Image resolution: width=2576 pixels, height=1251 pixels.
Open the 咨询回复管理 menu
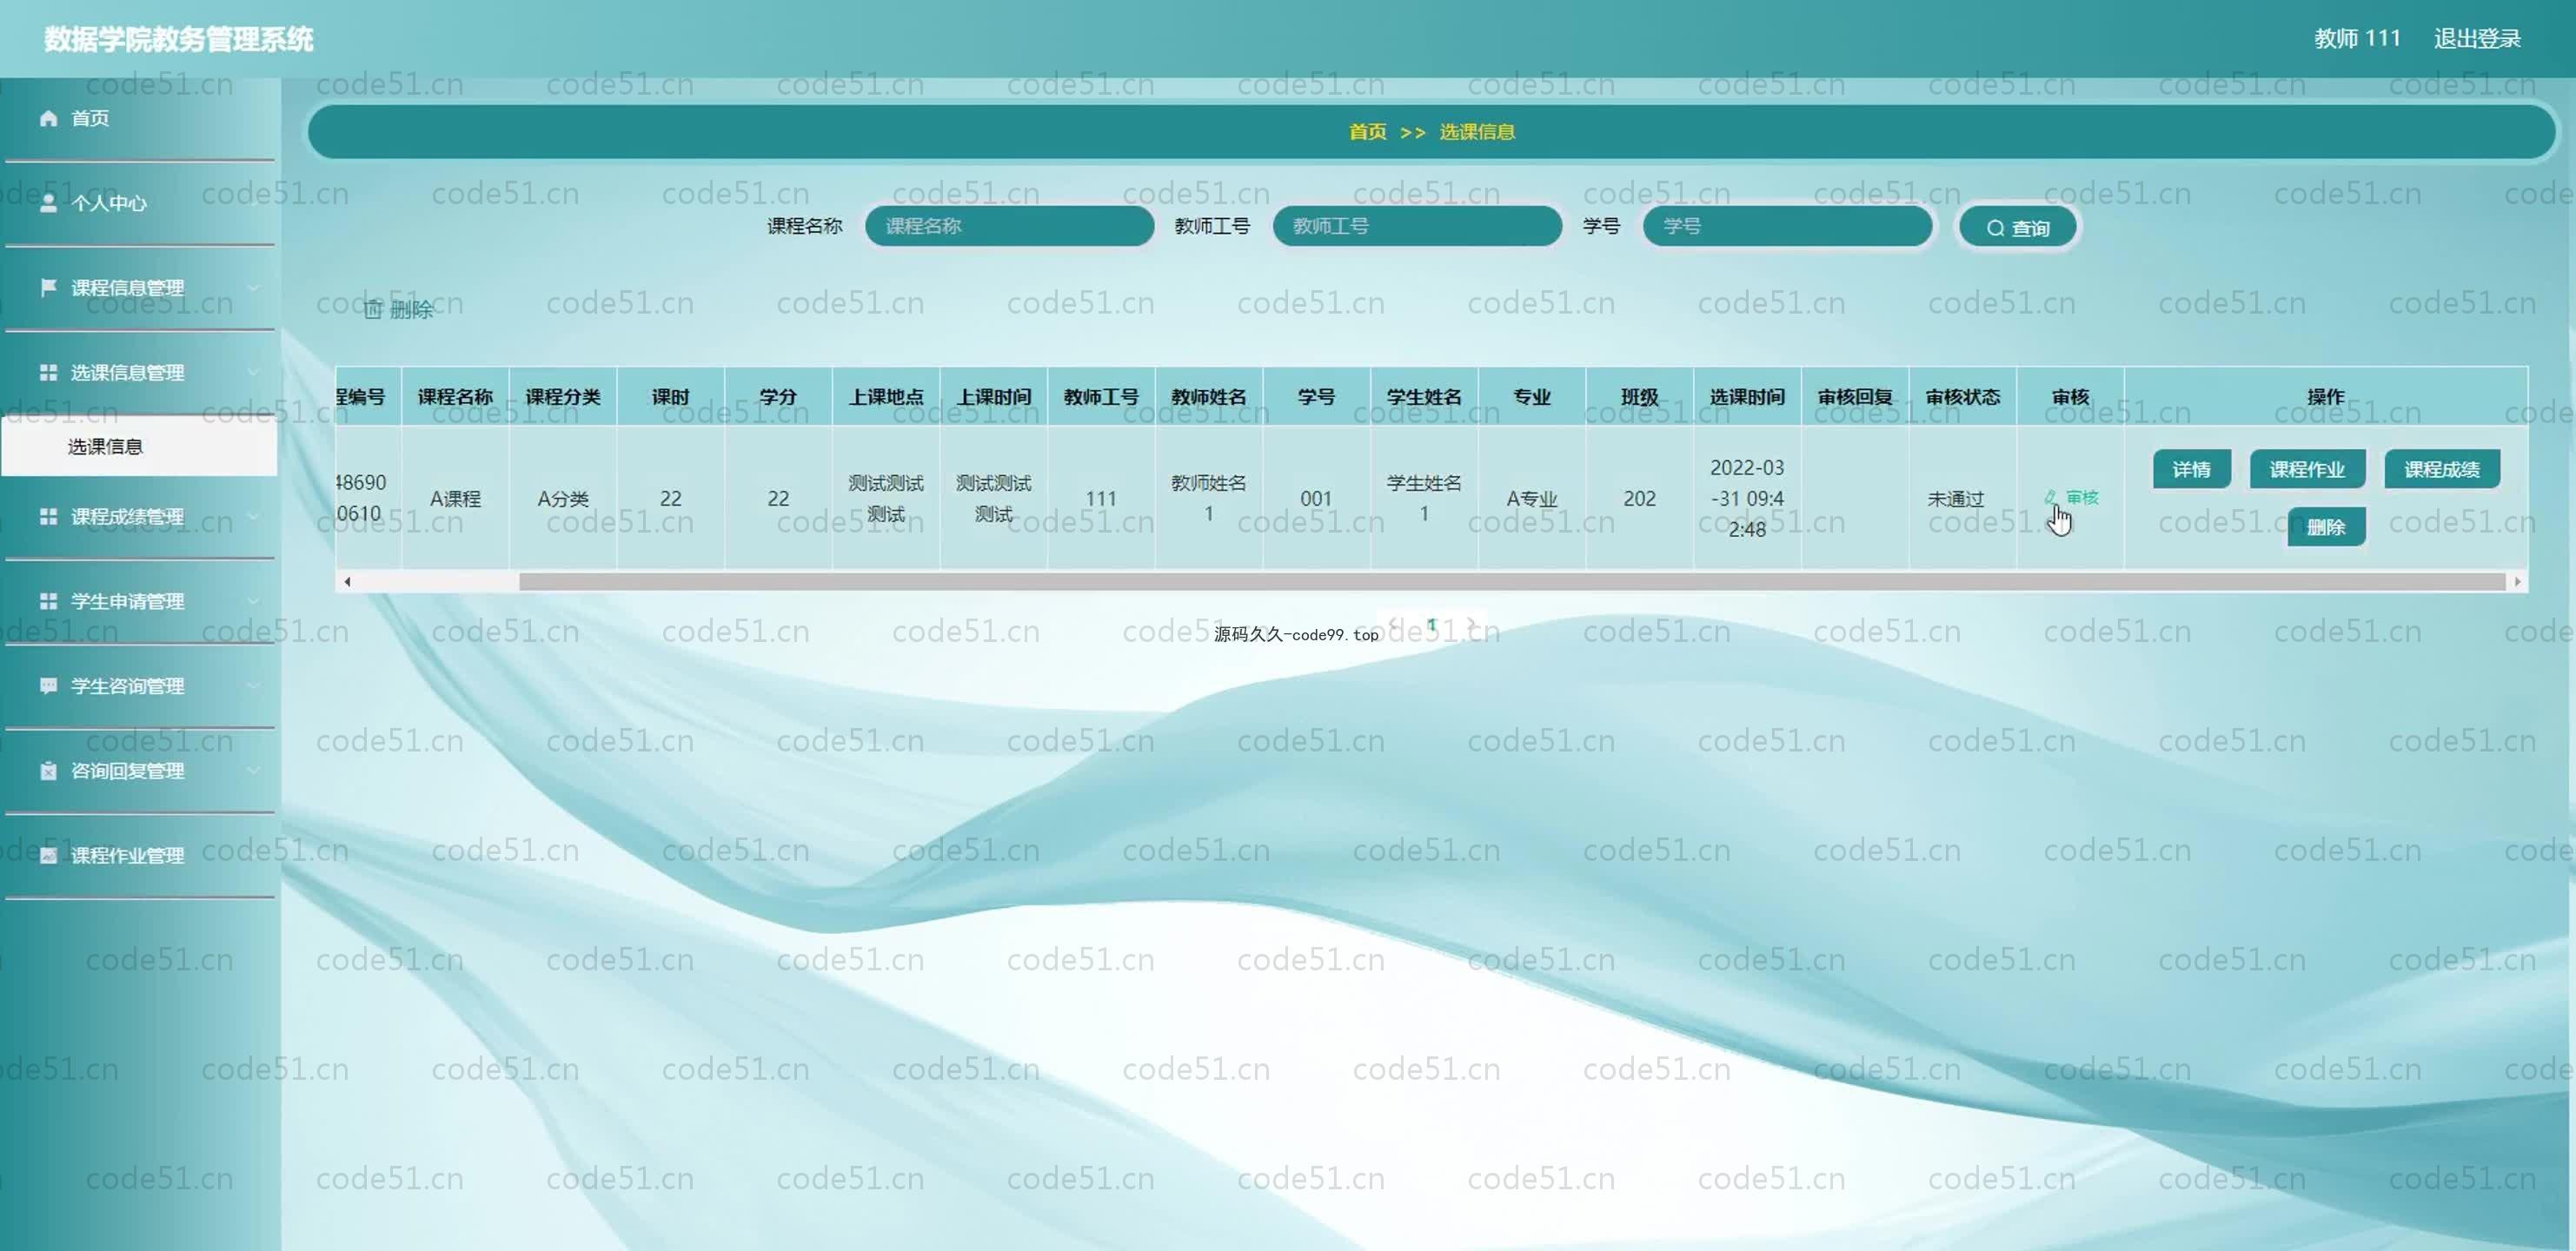(139, 771)
